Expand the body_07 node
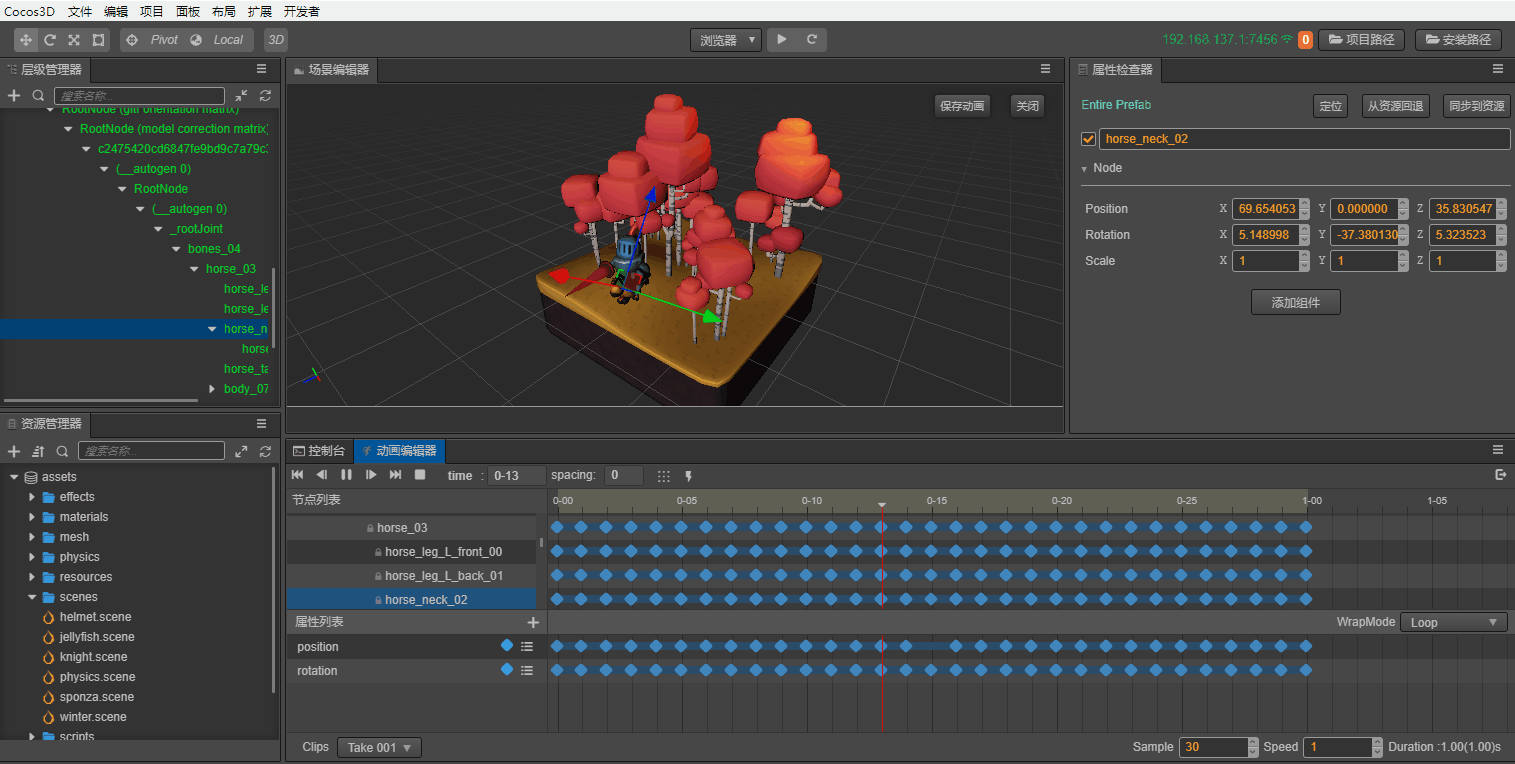Screen dimensions: 1515x764 [x=212, y=389]
